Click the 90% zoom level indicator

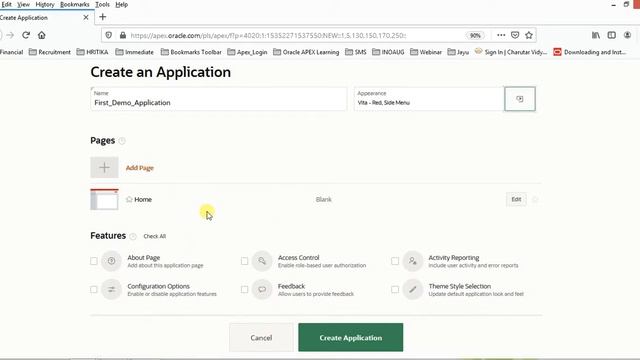(475, 36)
